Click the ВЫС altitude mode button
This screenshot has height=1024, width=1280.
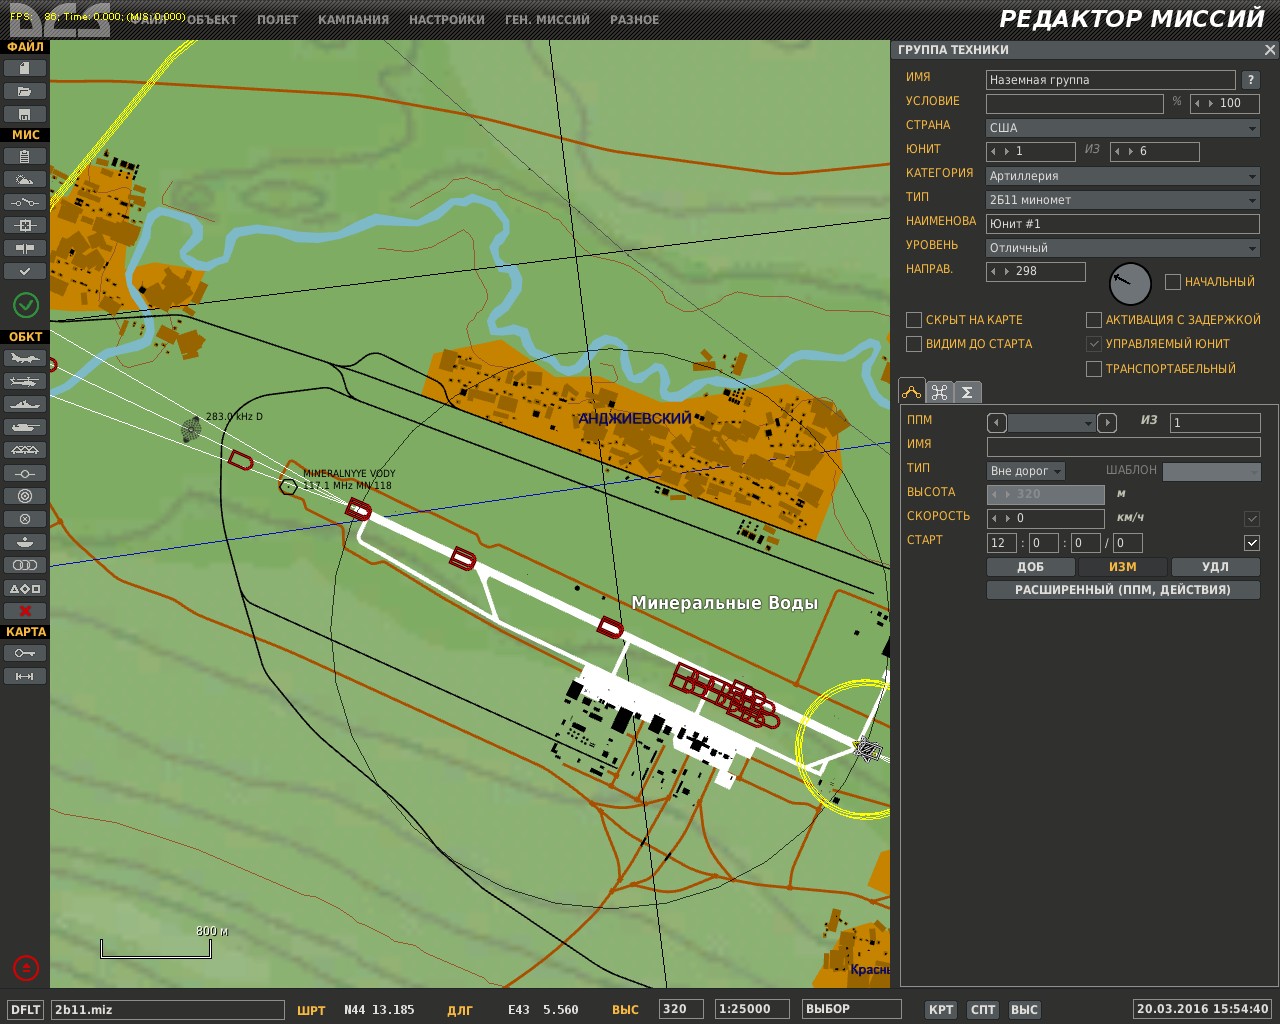[x=1024, y=1010]
